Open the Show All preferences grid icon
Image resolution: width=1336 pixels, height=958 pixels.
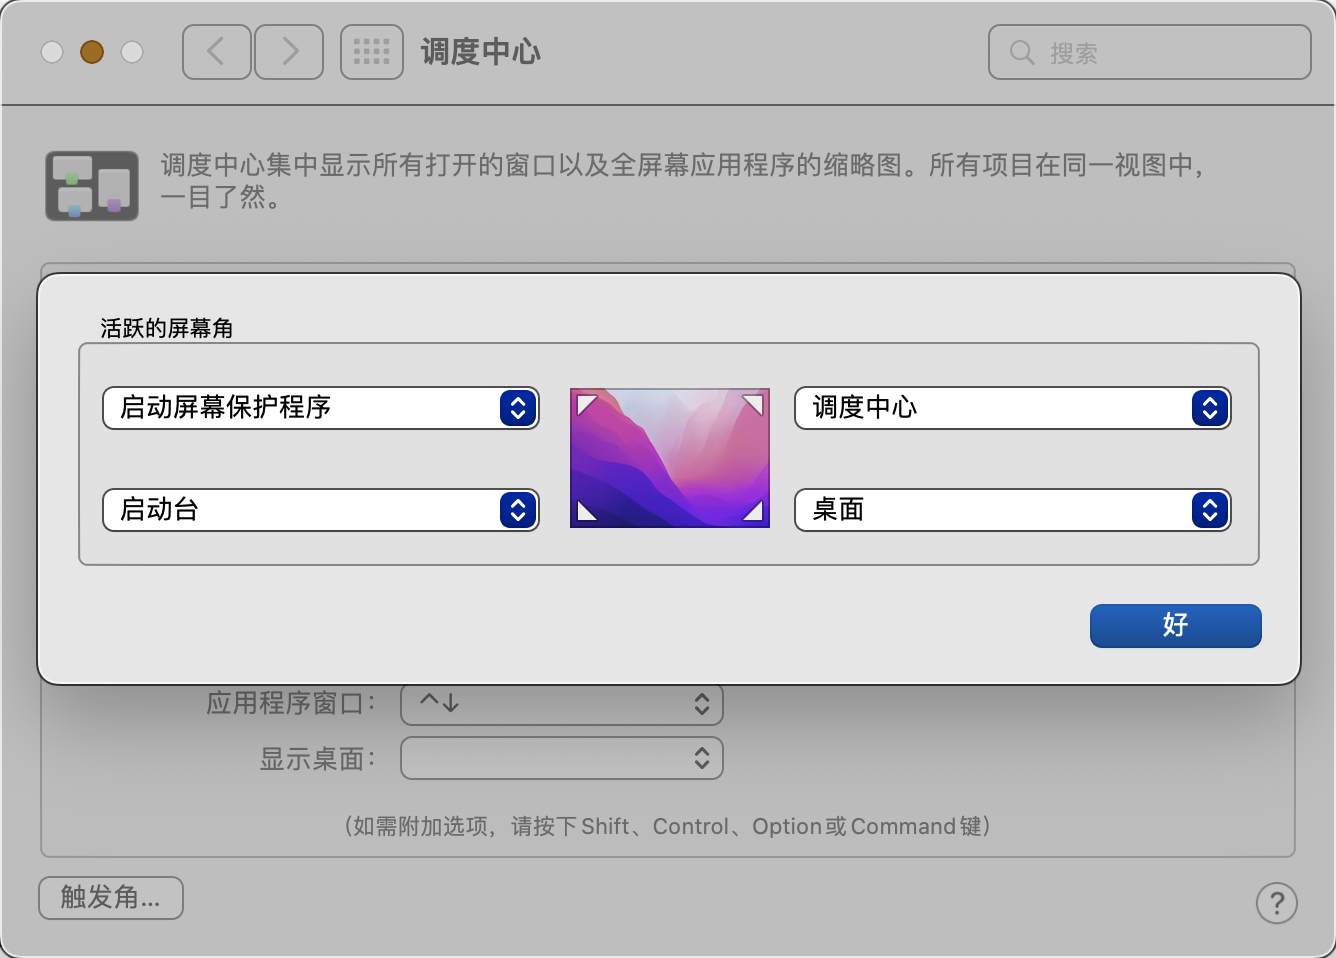[371, 52]
